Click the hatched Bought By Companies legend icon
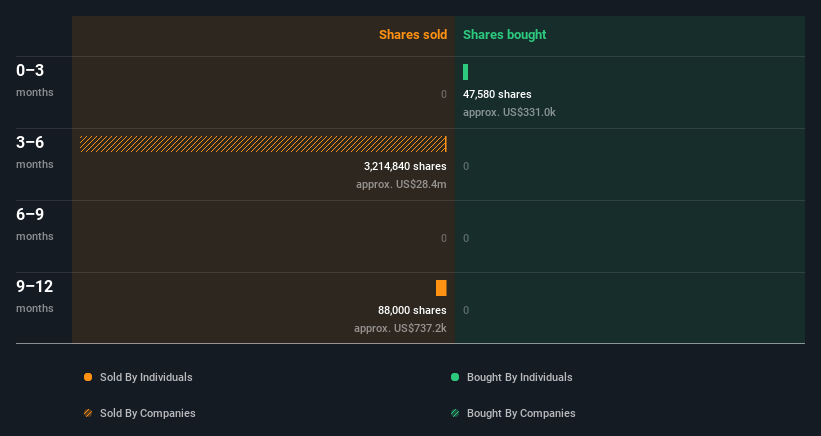Image resolution: width=821 pixels, height=436 pixels. [455, 413]
